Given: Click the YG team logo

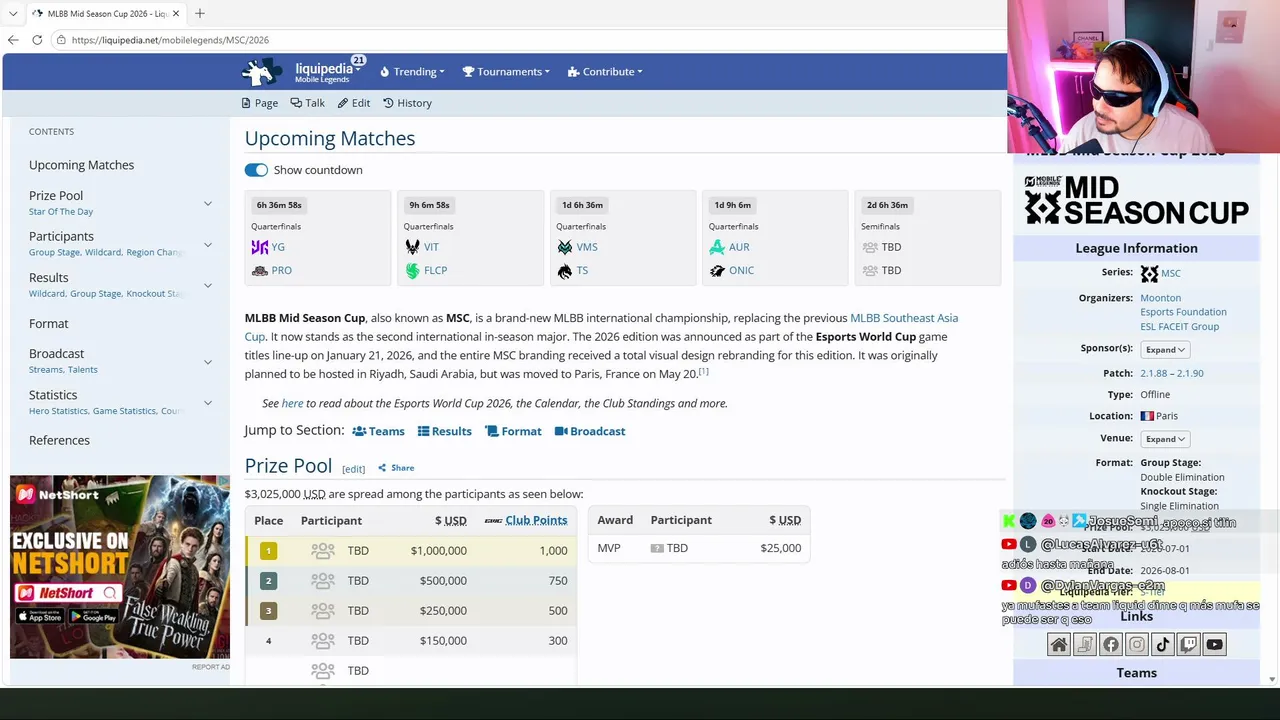Looking at the screenshot, I should click(x=260, y=247).
